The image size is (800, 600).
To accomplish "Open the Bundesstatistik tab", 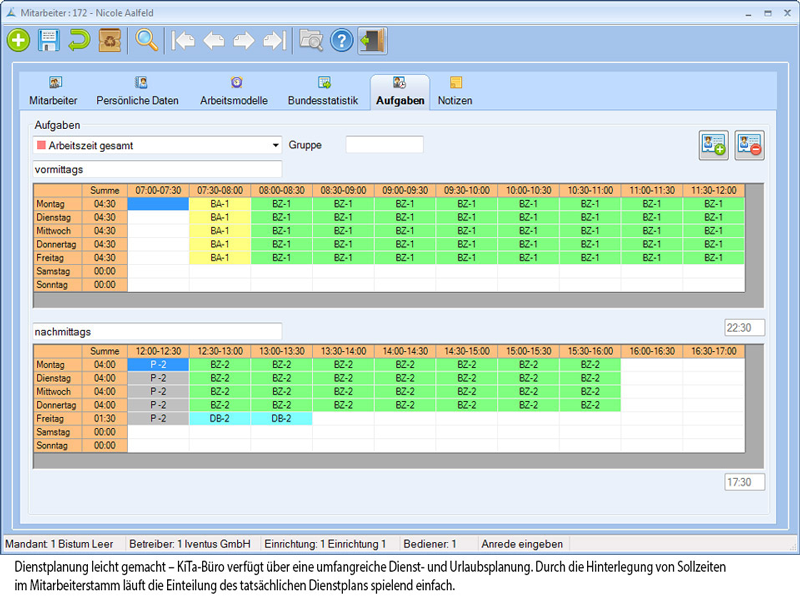I will tap(322, 92).
